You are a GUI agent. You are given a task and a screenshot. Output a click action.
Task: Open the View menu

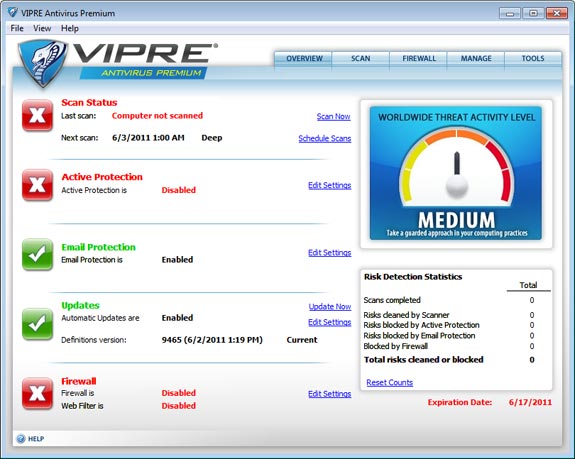[42, 28]
